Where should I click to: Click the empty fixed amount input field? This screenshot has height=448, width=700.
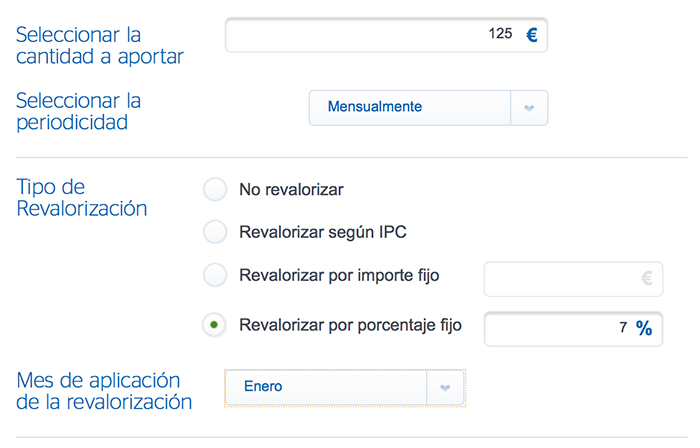point(560,279)
